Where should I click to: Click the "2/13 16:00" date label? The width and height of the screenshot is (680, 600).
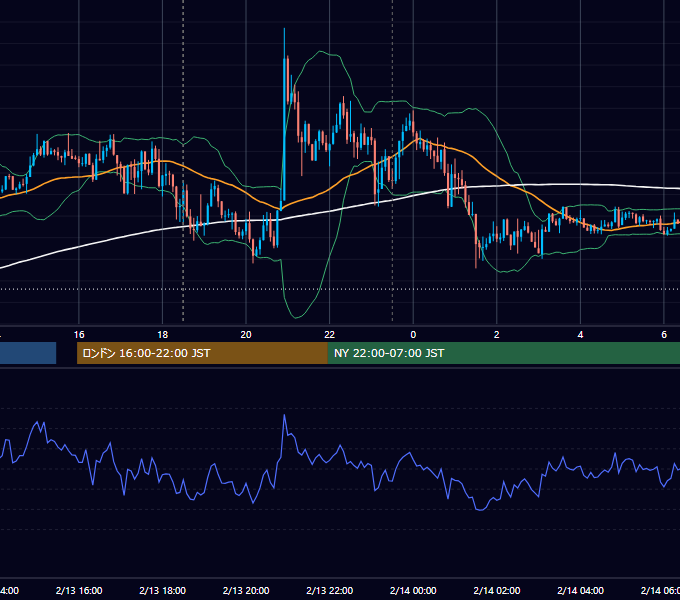click(x=79, y=590)
